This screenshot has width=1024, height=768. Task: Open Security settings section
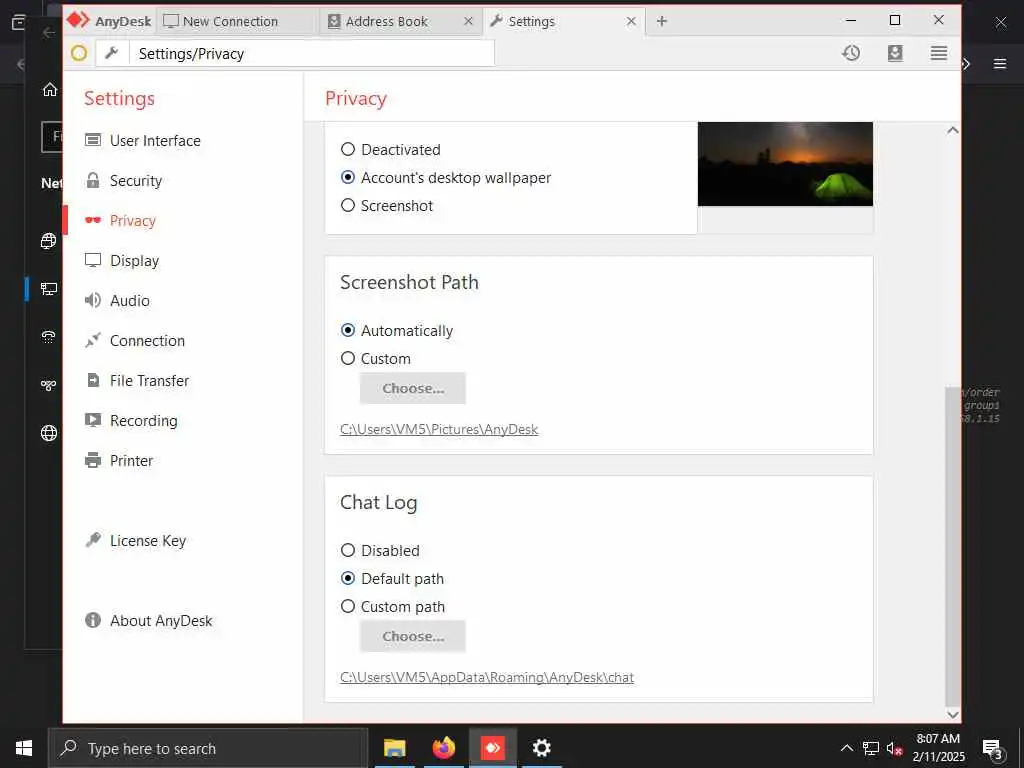136,181
